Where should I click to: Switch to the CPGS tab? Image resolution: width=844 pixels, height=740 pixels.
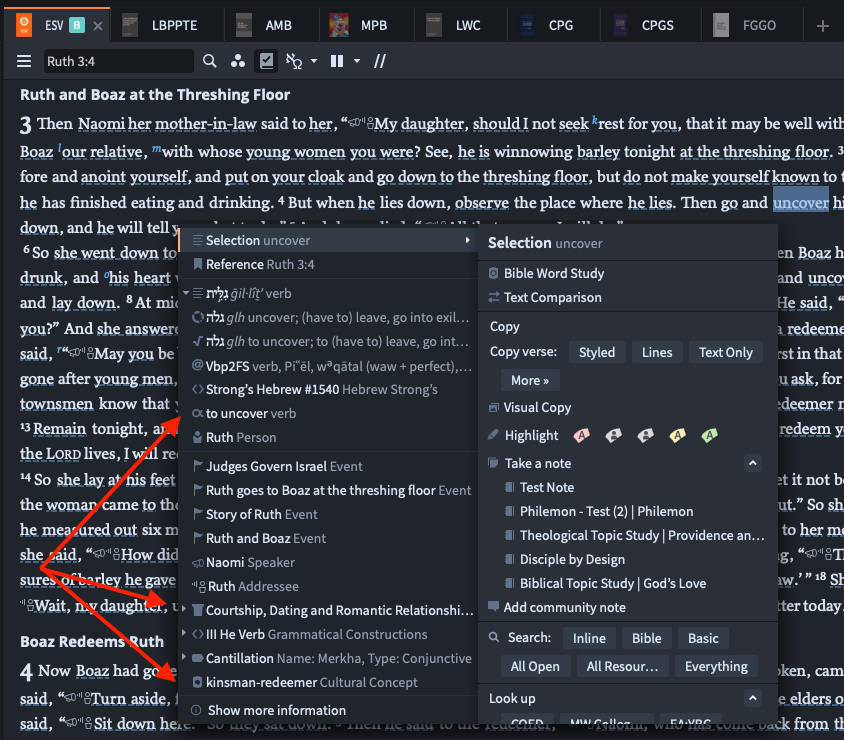click(657, 25)
